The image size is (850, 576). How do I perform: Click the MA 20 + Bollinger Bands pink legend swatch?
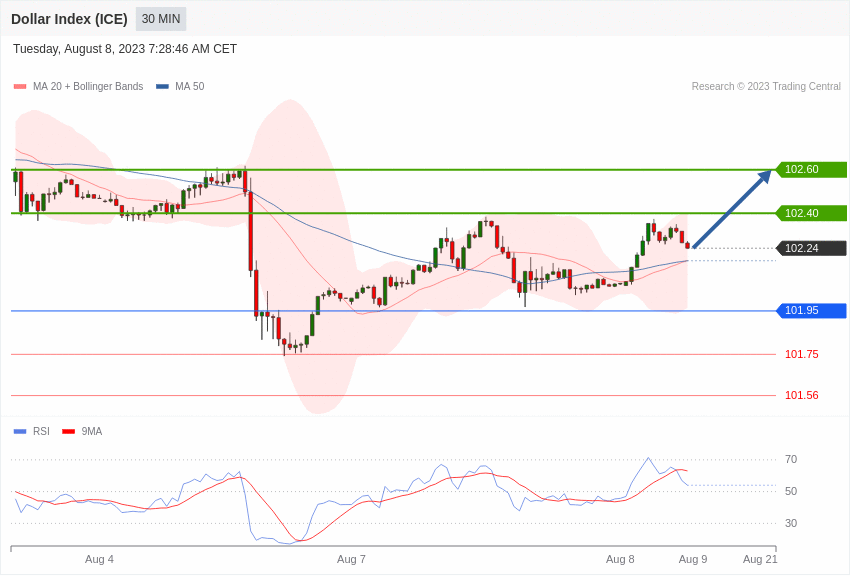pyautogui.click(x=20, y=87)
